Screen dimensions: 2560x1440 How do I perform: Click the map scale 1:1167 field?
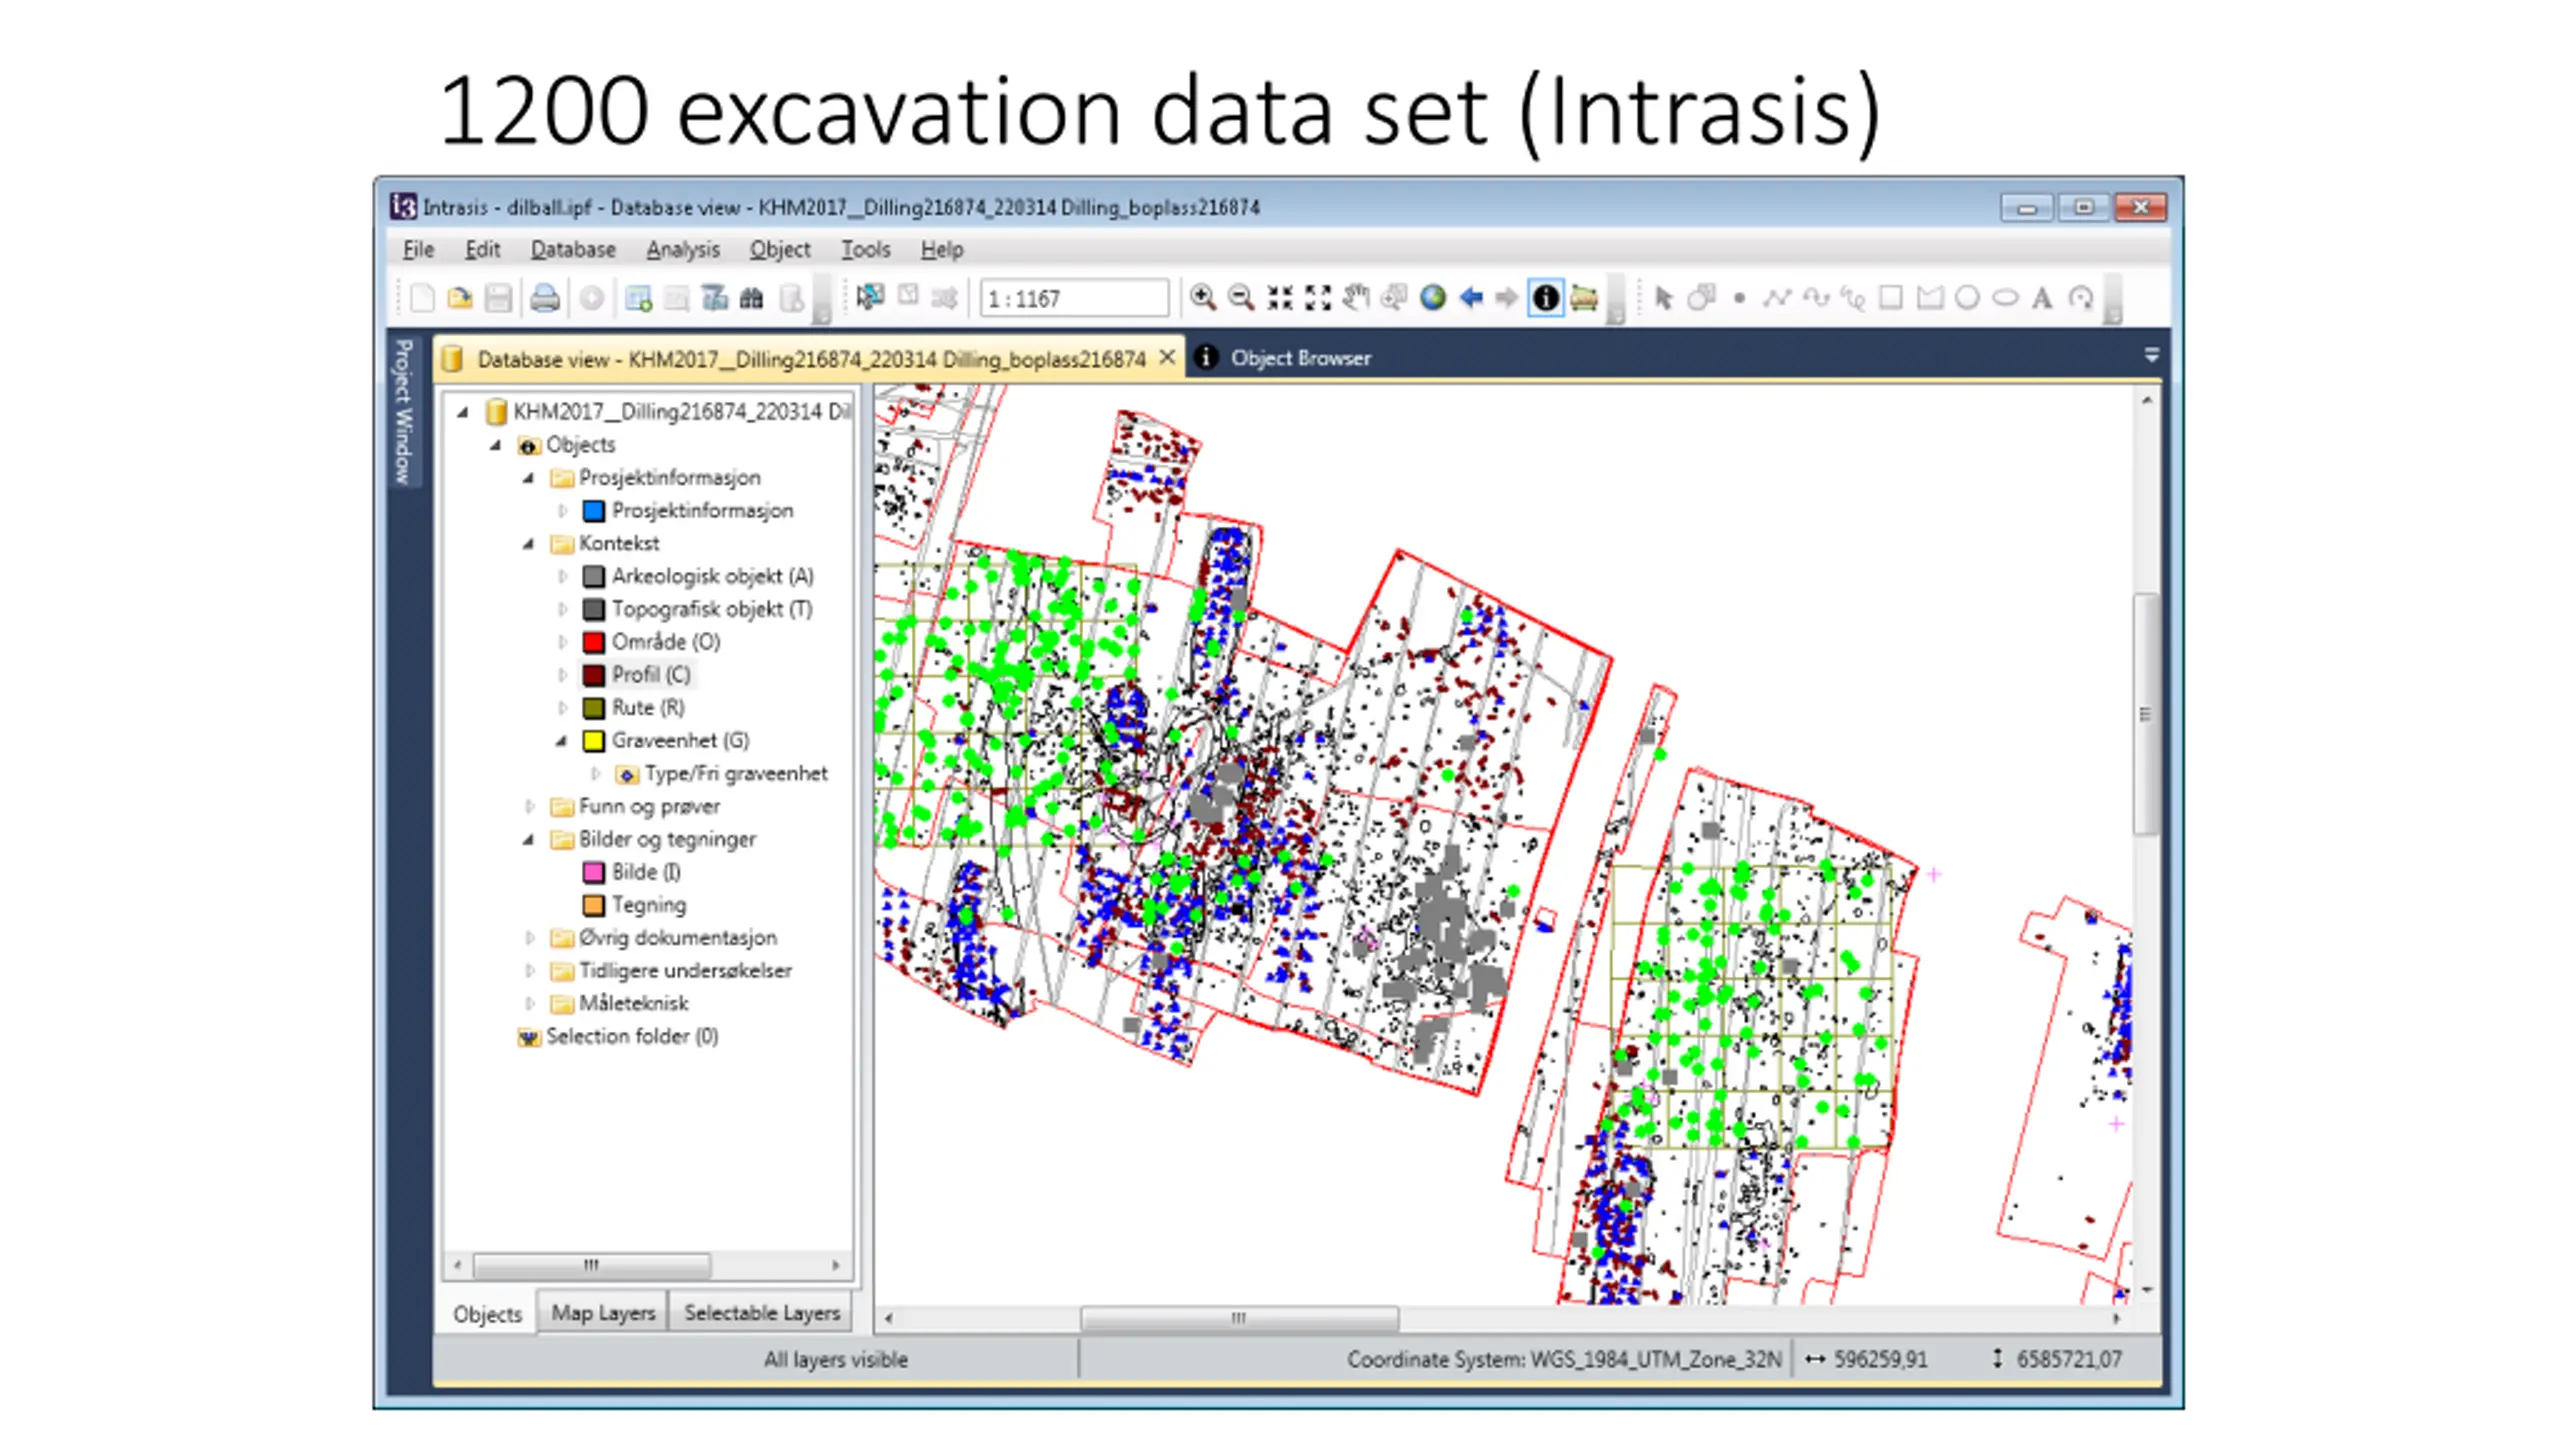click(1074, 298)
